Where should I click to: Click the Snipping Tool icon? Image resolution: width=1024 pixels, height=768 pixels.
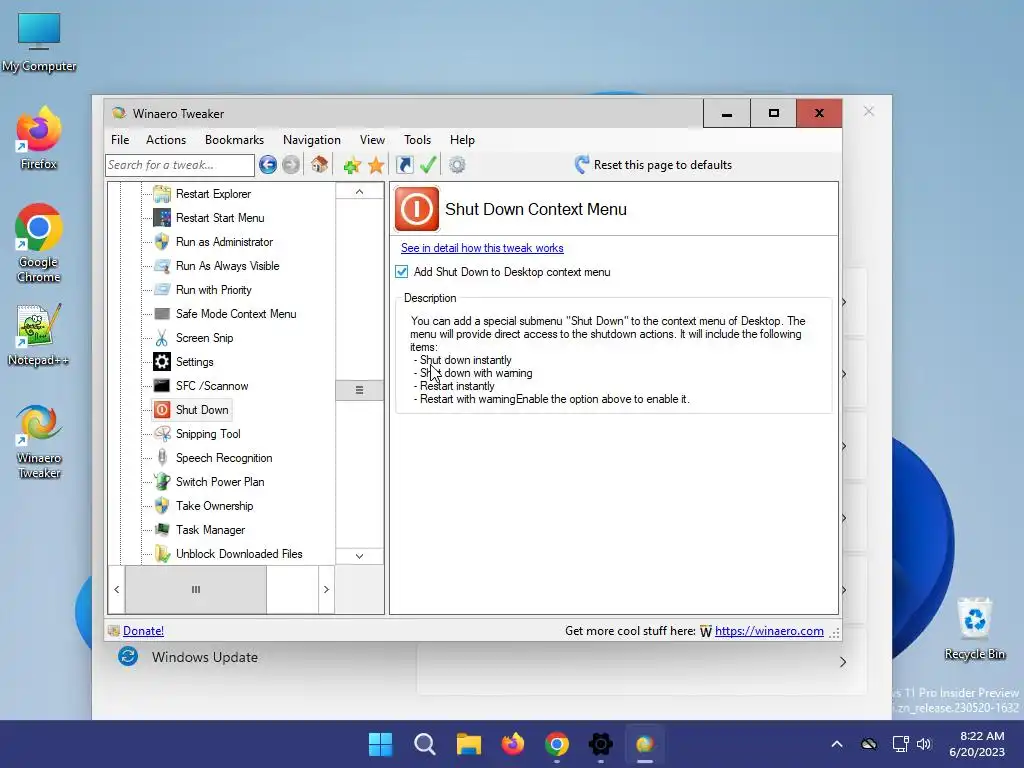162,434
